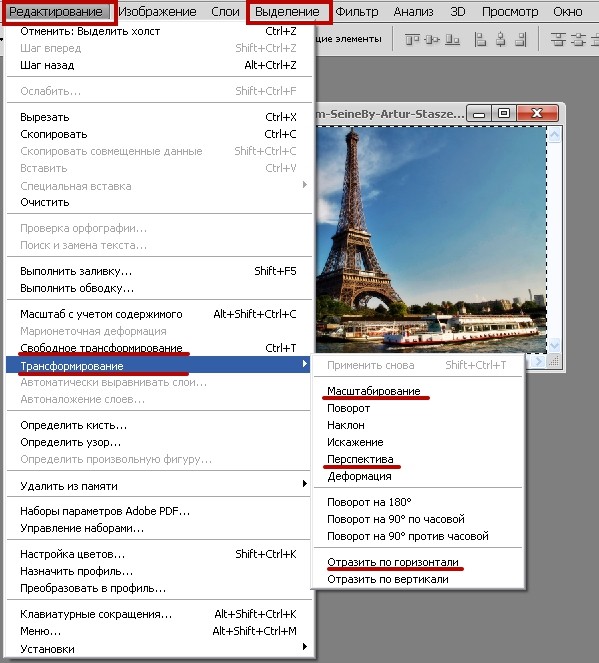Select the Distribute vertical centers icon
Screen dimensions: 599x663
(578, 40)
